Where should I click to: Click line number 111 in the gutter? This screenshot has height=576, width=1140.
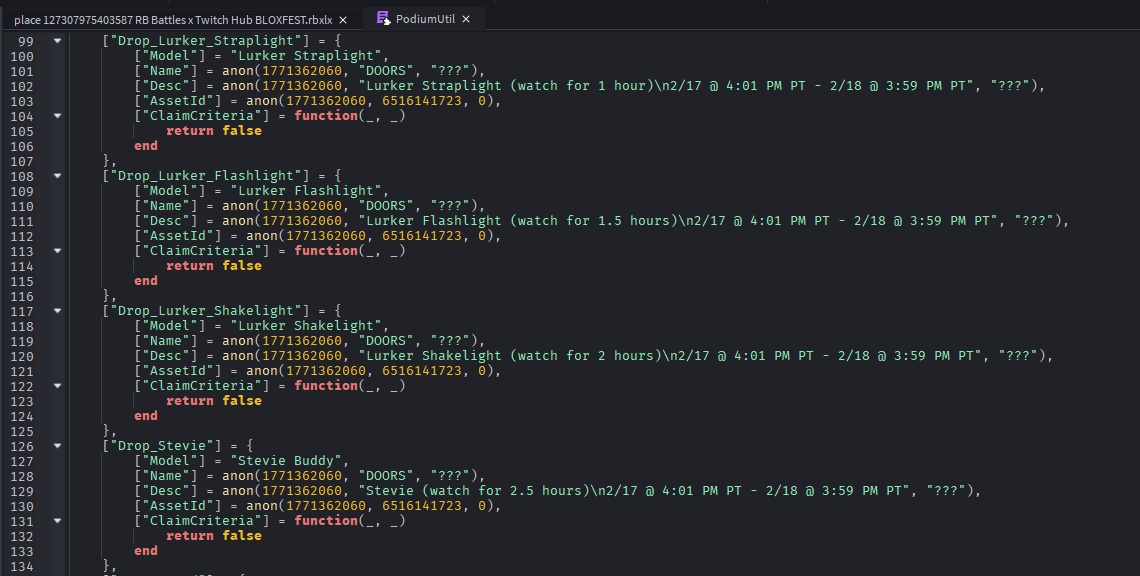coord(22,221)
